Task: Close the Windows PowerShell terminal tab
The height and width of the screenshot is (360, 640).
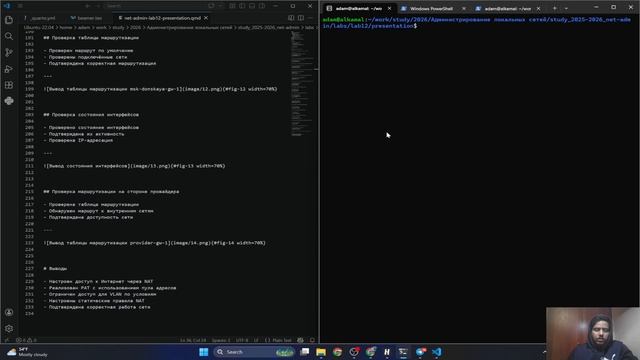Action: 464,9
